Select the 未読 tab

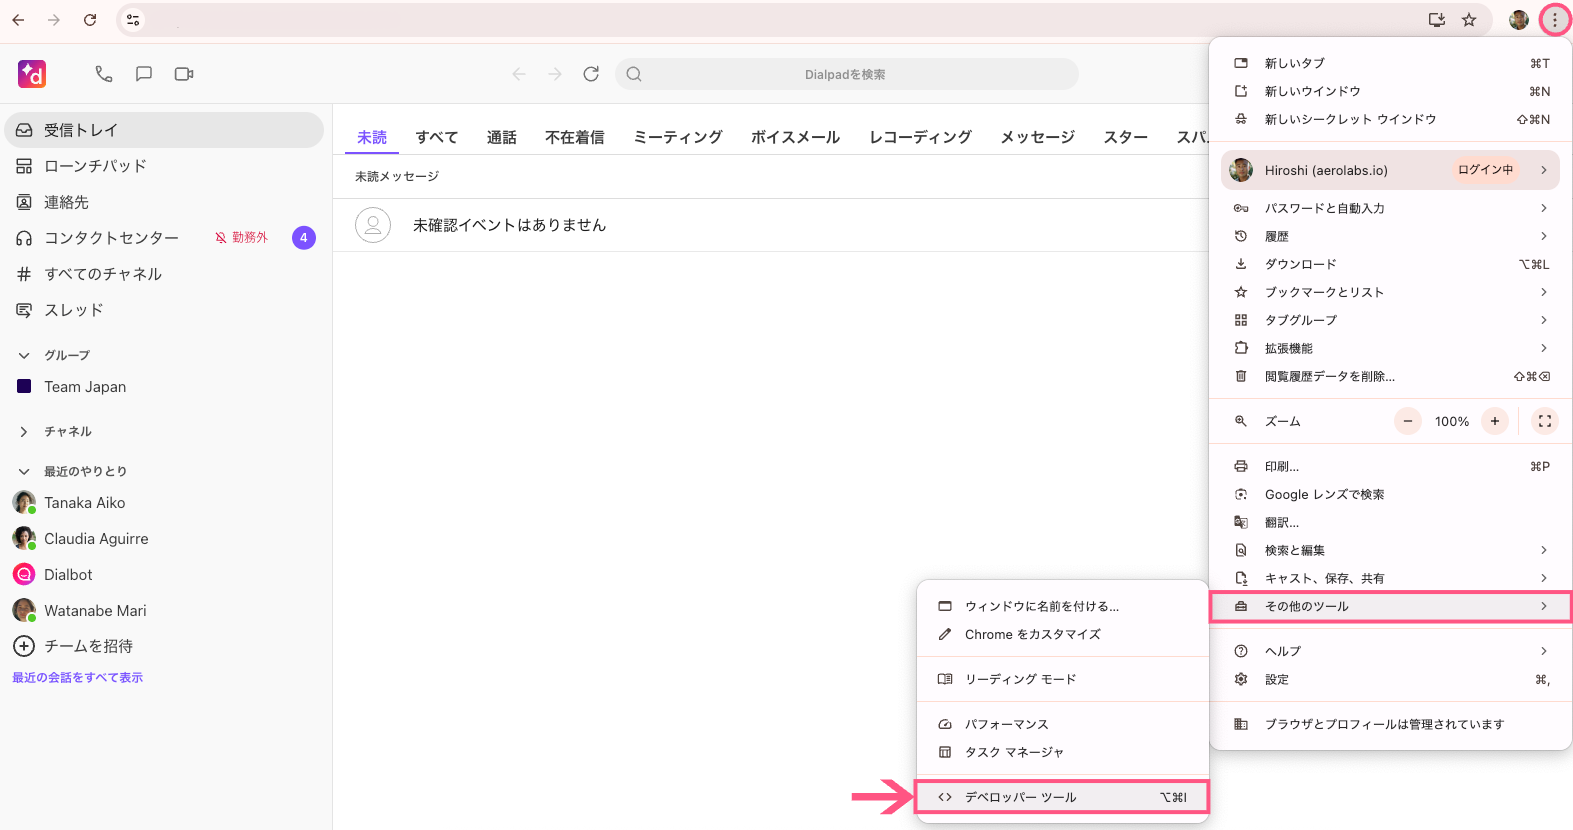tap(372, 137)
